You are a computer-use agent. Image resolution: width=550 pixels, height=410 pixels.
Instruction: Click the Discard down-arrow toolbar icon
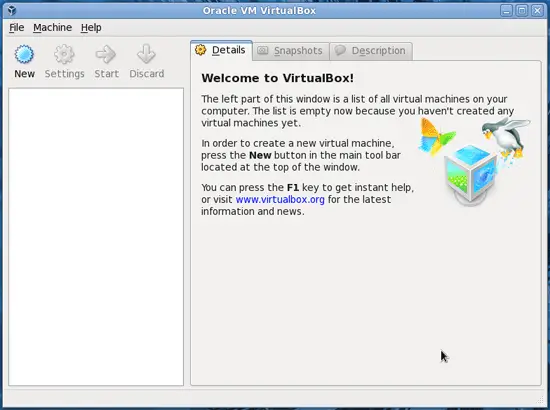click(x=146, y=54)
